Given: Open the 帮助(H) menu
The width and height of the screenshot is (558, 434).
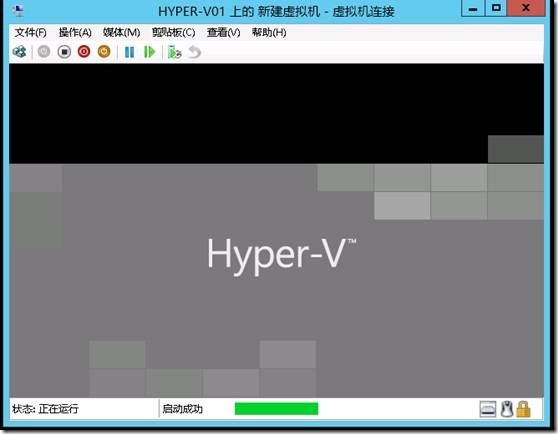Looking at the screenshot, I should pos(269,33).
